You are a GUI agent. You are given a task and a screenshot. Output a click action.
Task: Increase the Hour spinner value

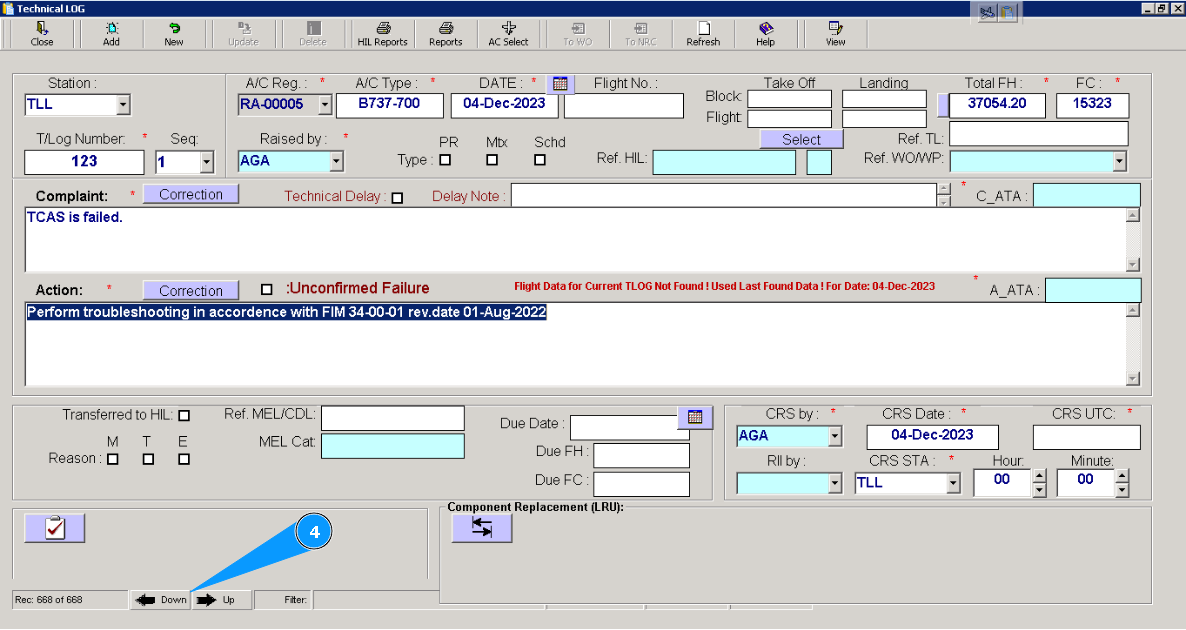click(x=1039, y=477)
